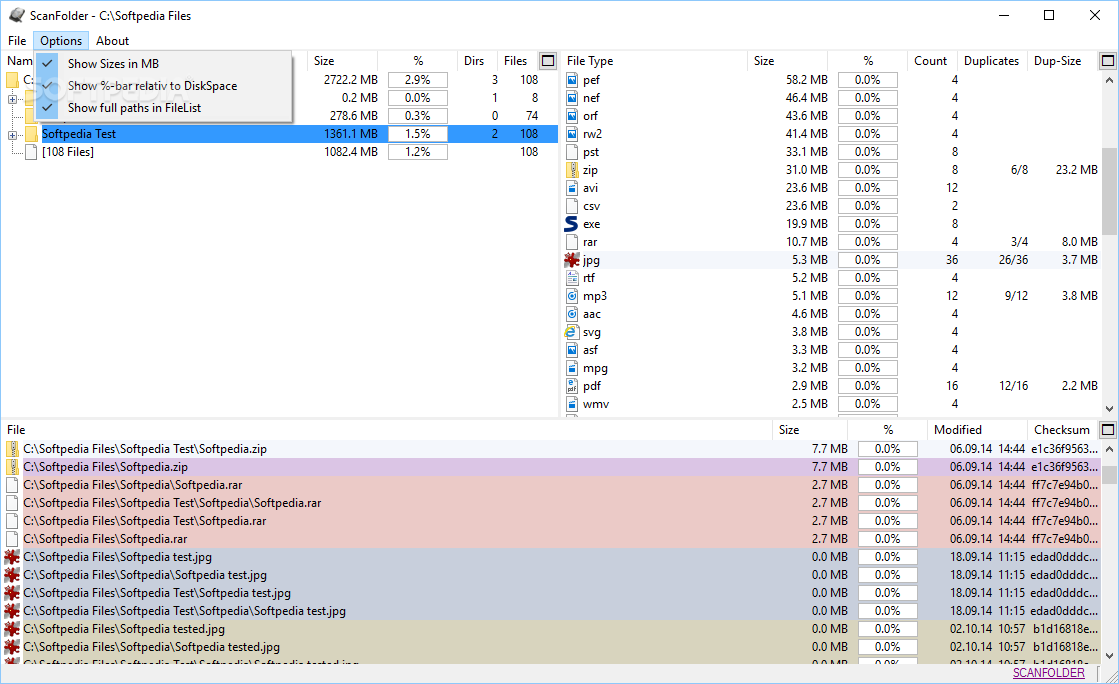The width and height of the screenshot is (1119, 684).
Task: Click the mp3 file type icon
Action: click(x=572, y=296)
